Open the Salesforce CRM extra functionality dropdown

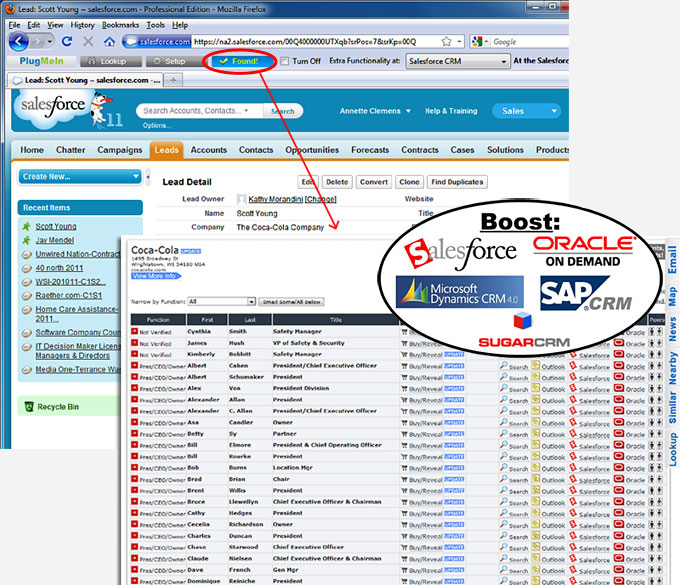click(x=457, y=61)
